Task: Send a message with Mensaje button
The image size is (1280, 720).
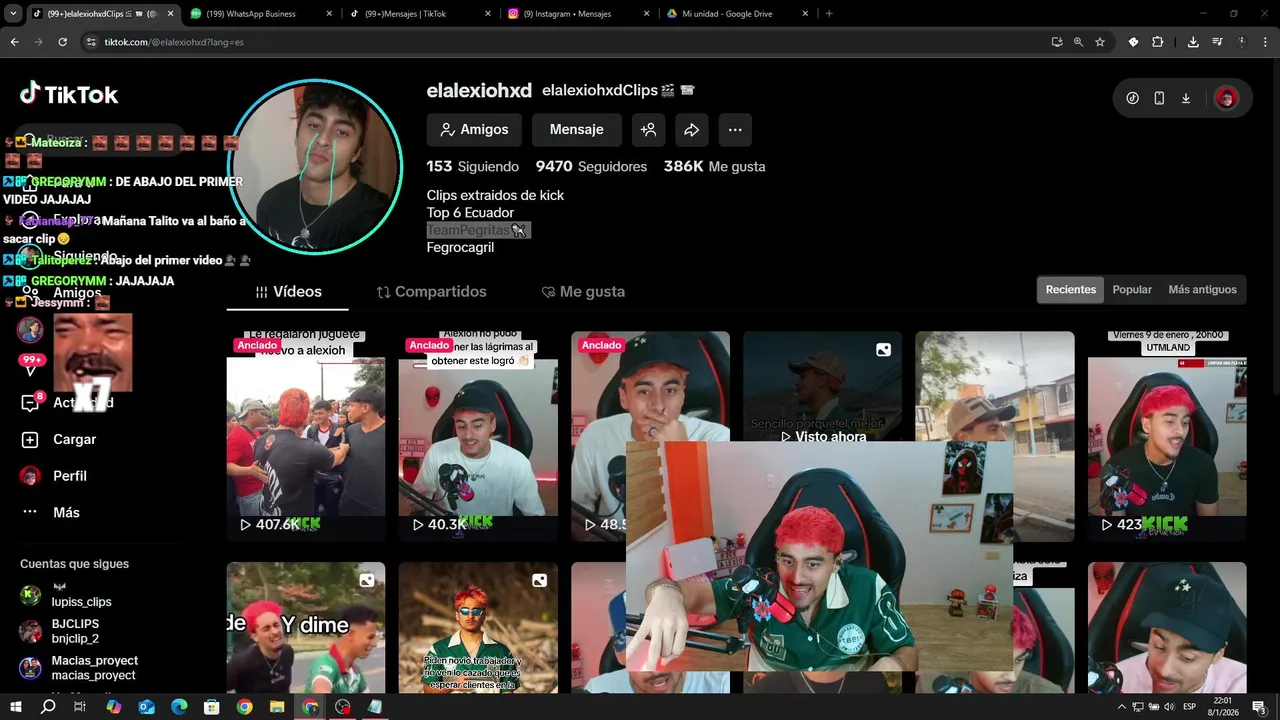Action: pos(576,130)
